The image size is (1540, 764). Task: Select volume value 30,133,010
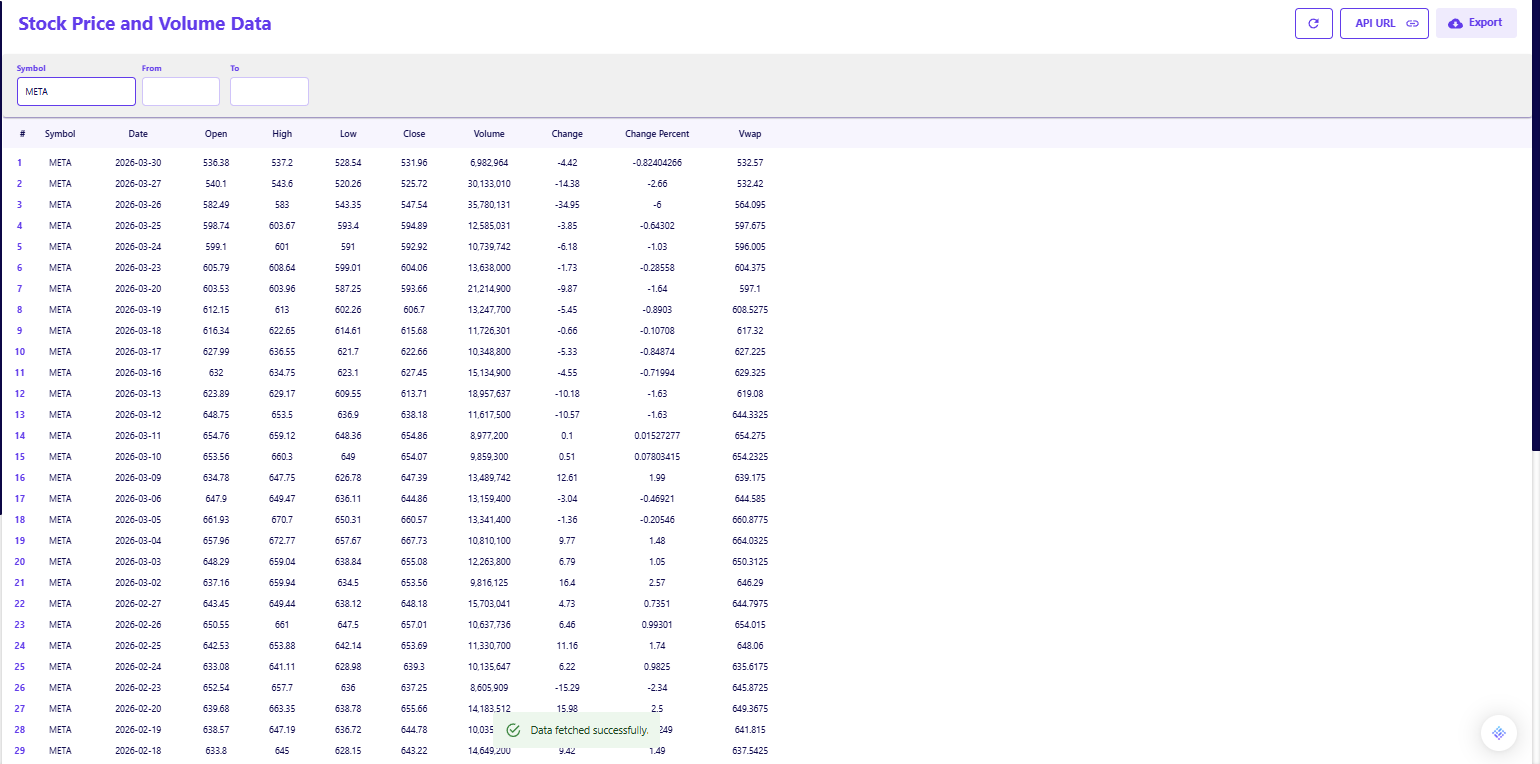coord(489,183)
